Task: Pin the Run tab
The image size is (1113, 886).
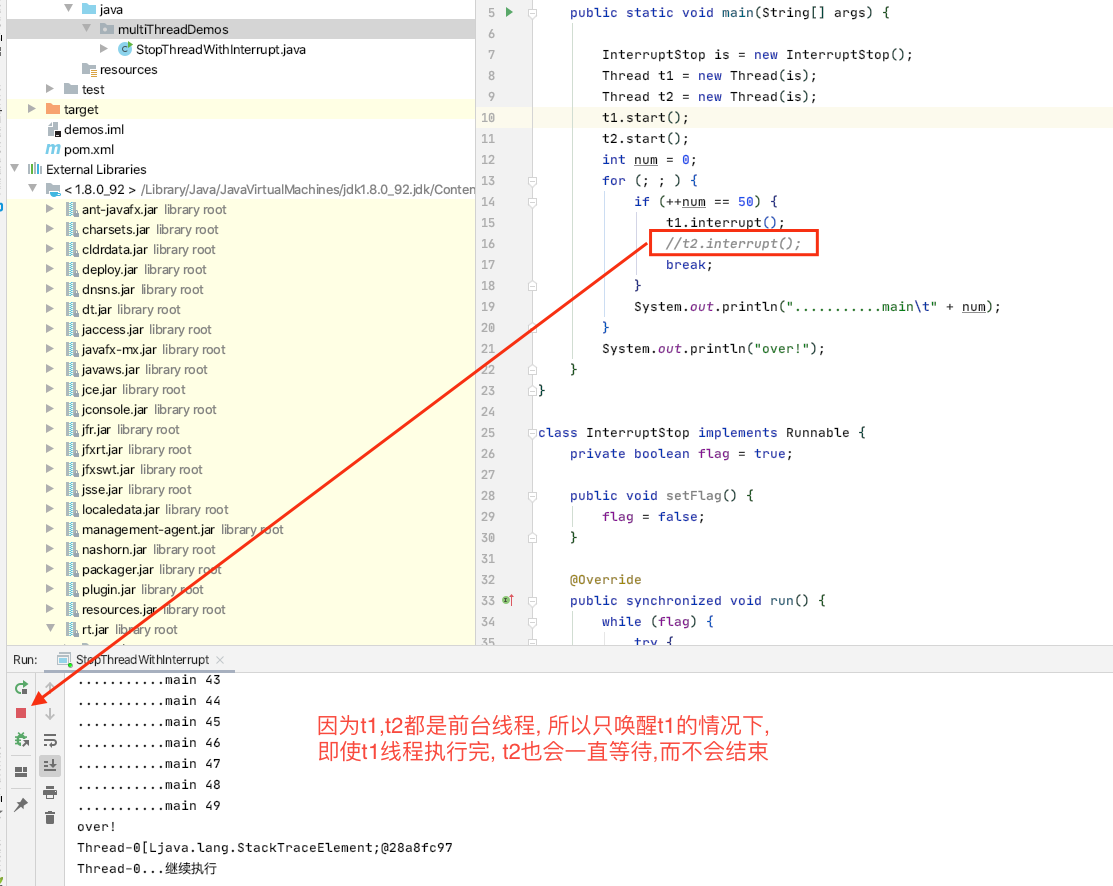Action: click(21, 805)
